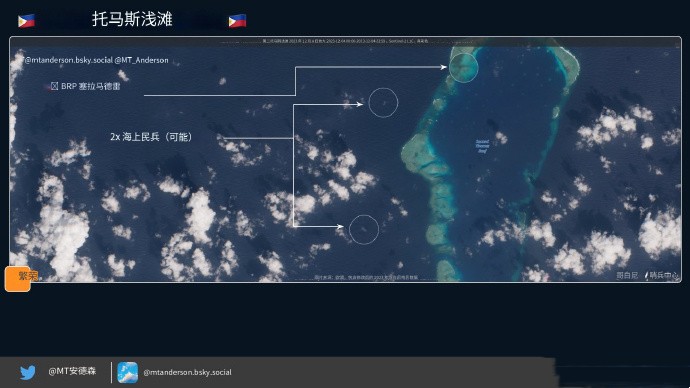Image resolution: width=690 pixels, height=388 pixels.
Task: Click the 托马斯浅滩 title text
Action: click(132, 19)
